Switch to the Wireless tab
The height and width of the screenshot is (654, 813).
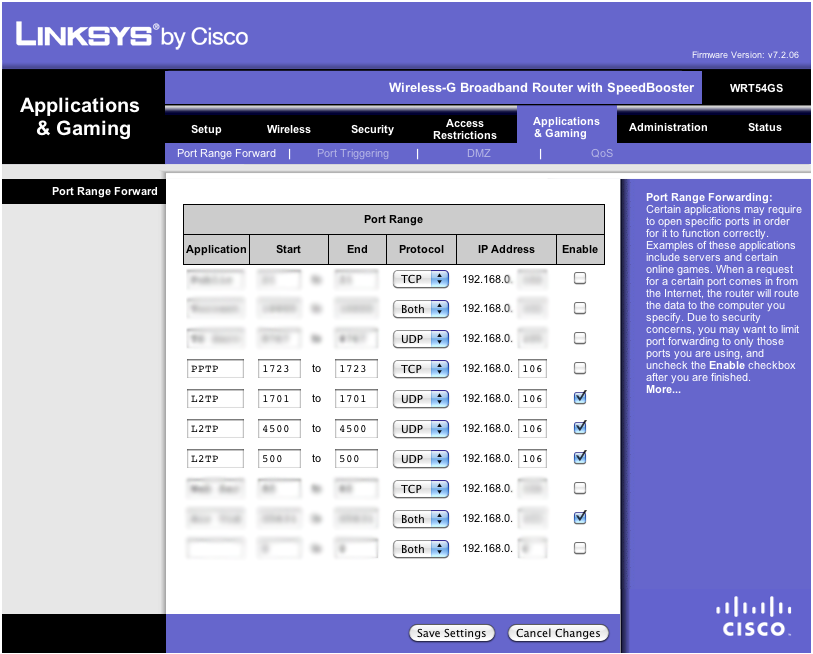click(x=288, y=129)
